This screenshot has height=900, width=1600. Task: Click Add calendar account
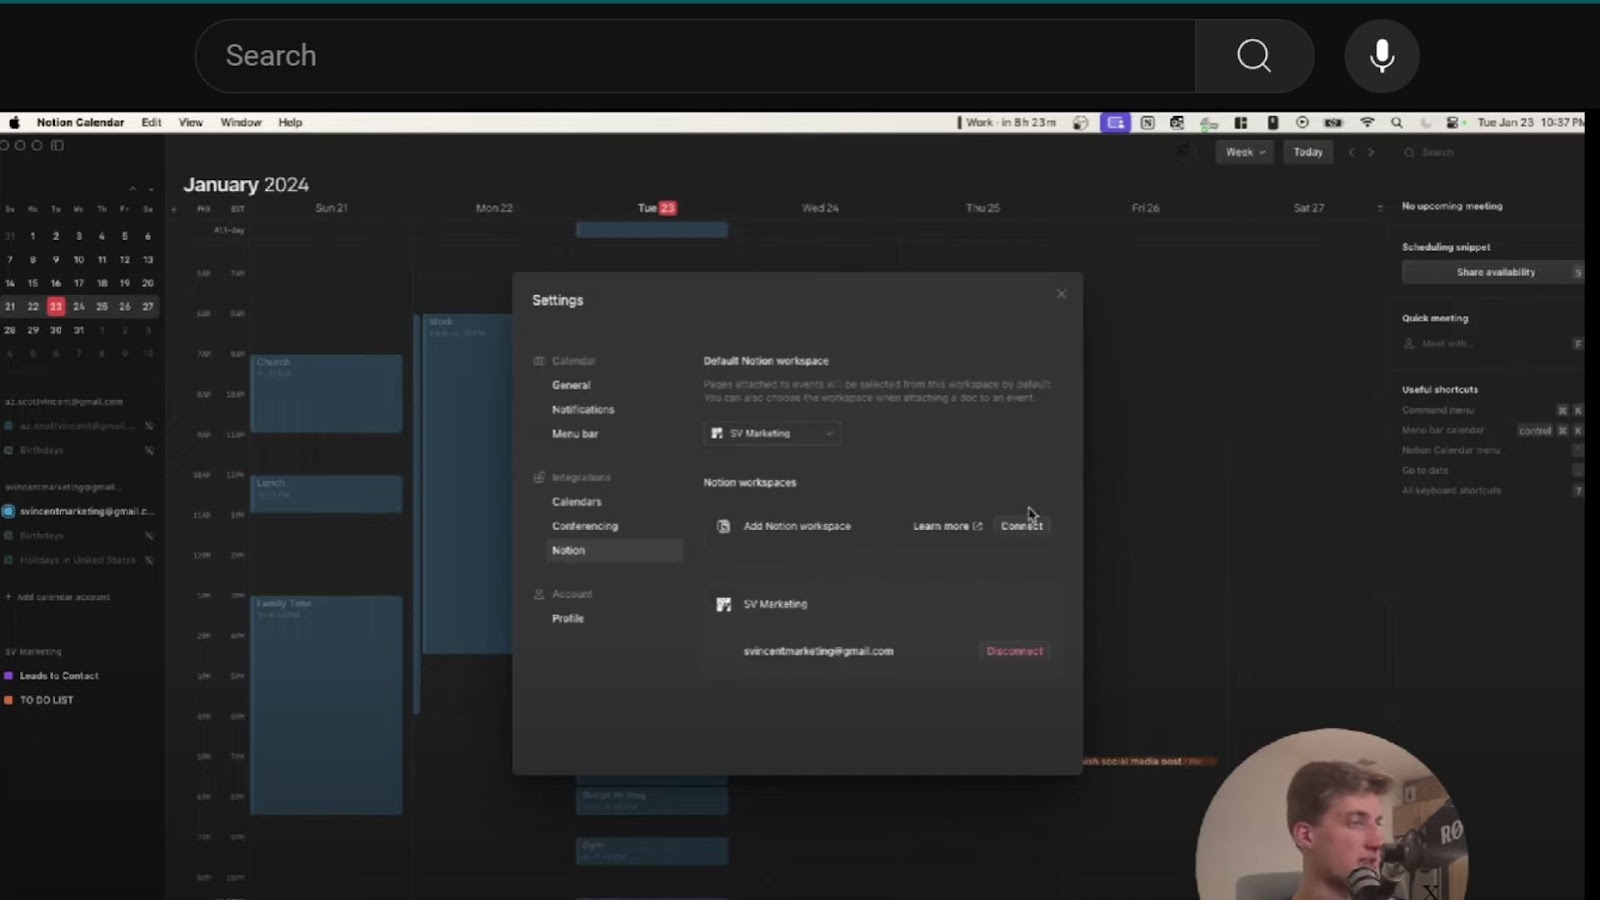(x=58, y=597)
